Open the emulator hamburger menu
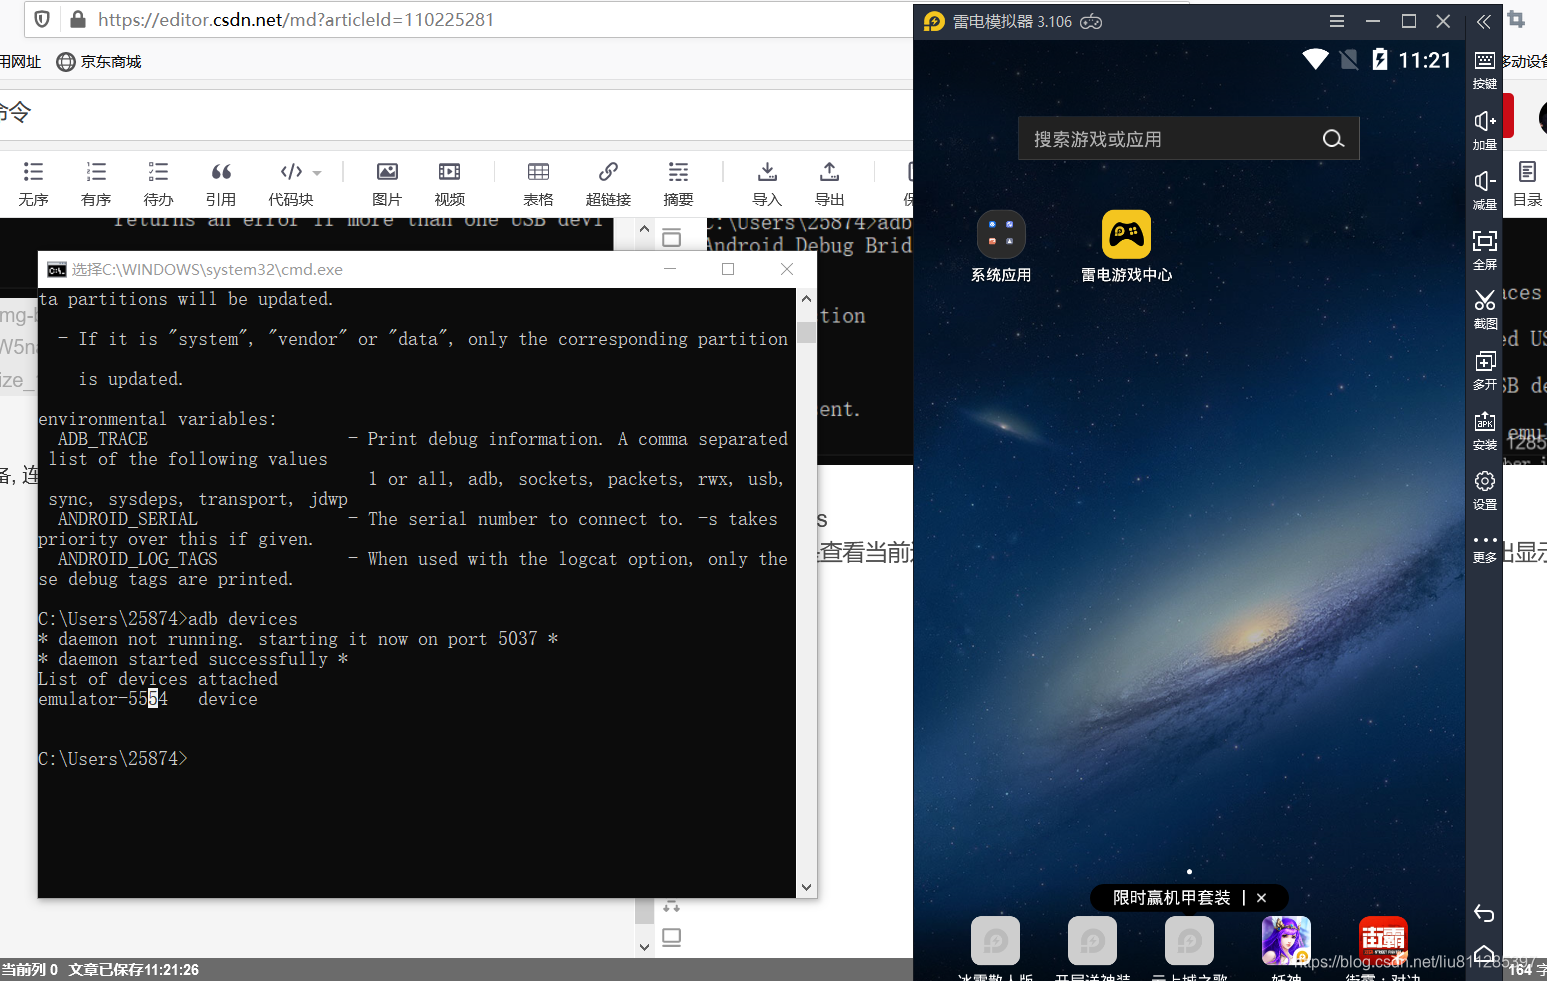 click(x=1337, y=21)
